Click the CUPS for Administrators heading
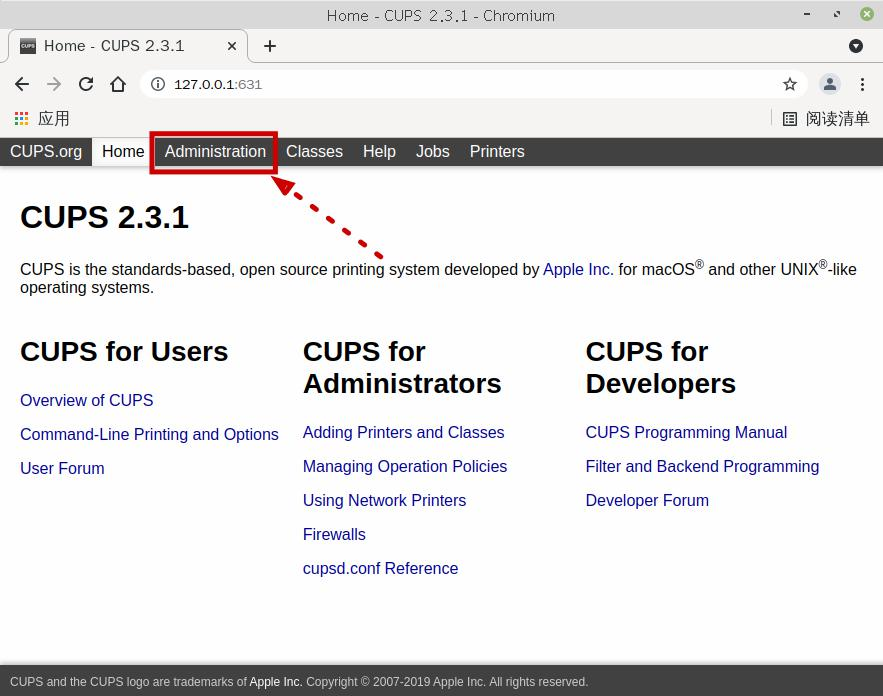883x696 pixels. [402, 368]
